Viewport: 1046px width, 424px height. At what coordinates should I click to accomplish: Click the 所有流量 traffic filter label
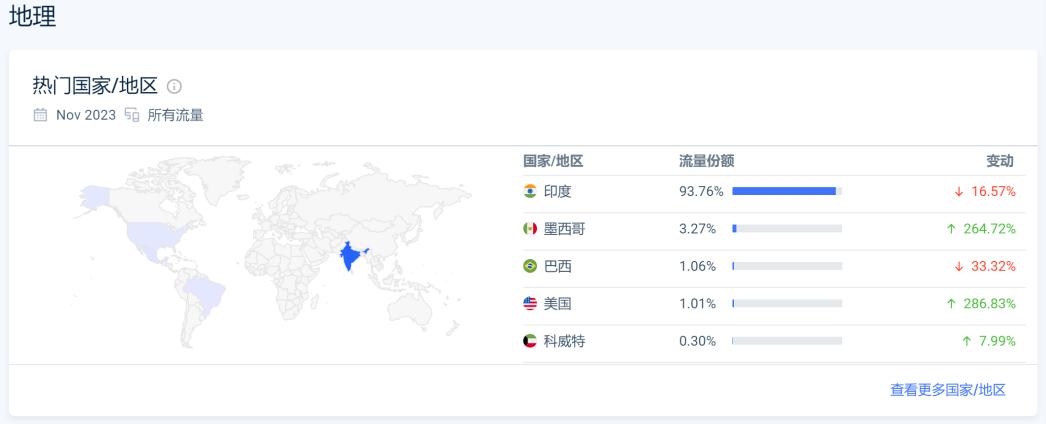tap(176, 115)
